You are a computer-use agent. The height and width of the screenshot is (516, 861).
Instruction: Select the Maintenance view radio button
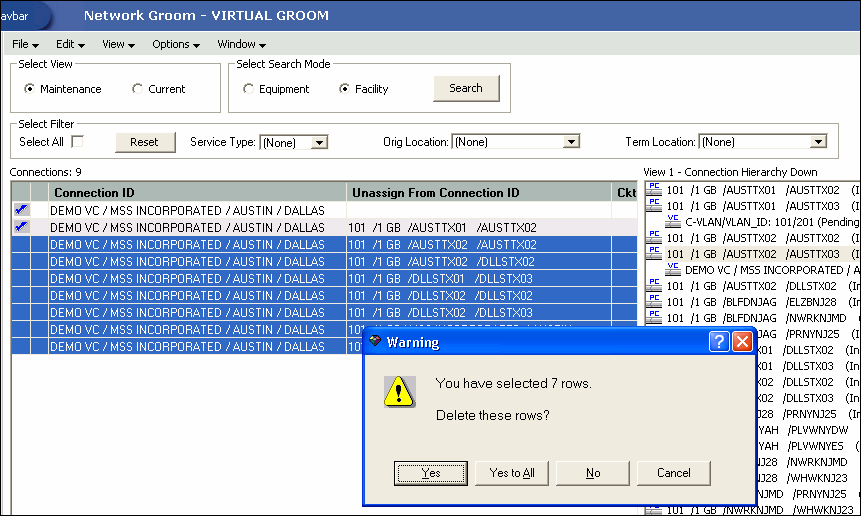tap(30, 88)
